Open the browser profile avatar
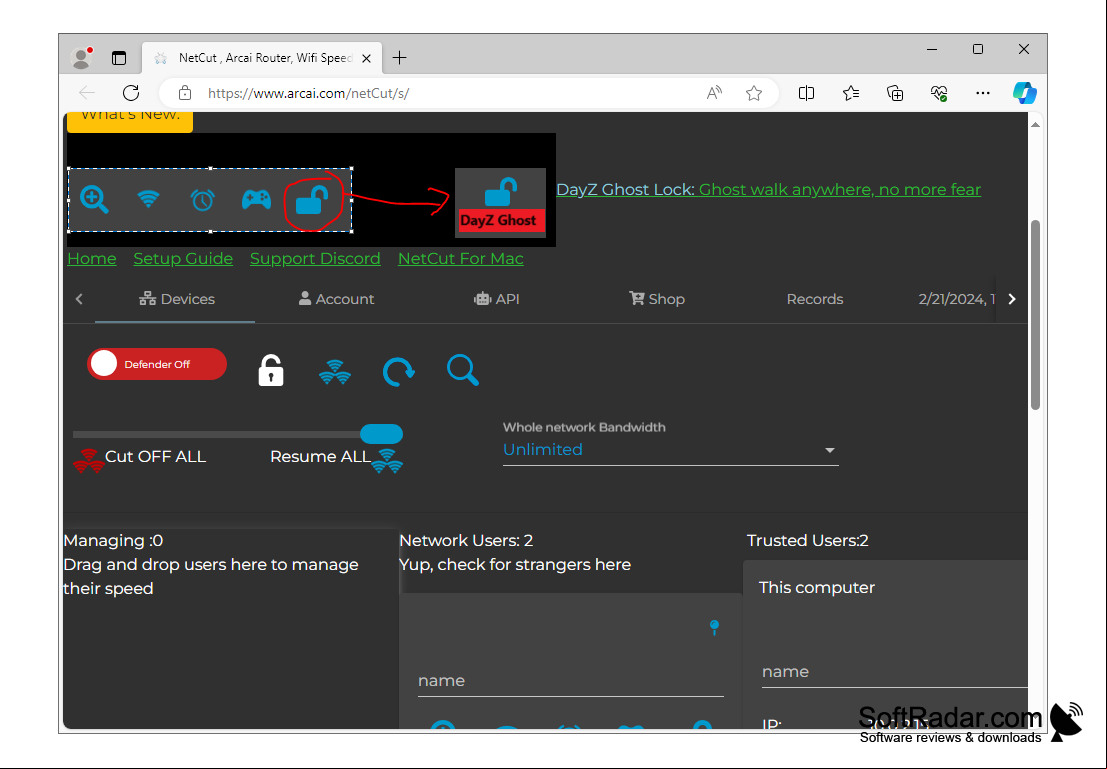The image size is (1107, 769). [82, 58]
